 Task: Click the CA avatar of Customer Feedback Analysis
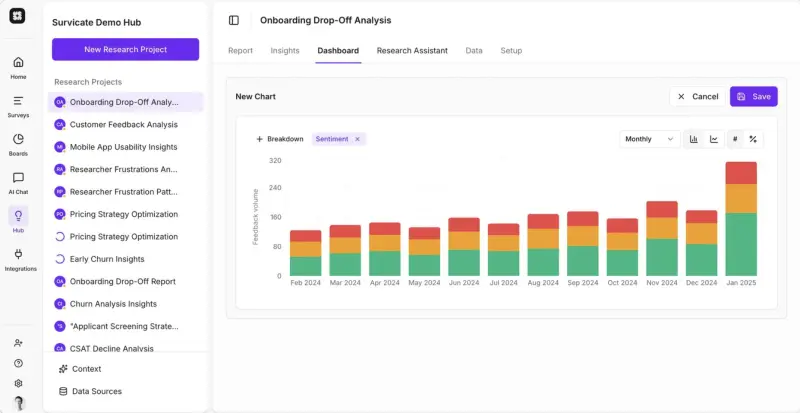[60, 125]
